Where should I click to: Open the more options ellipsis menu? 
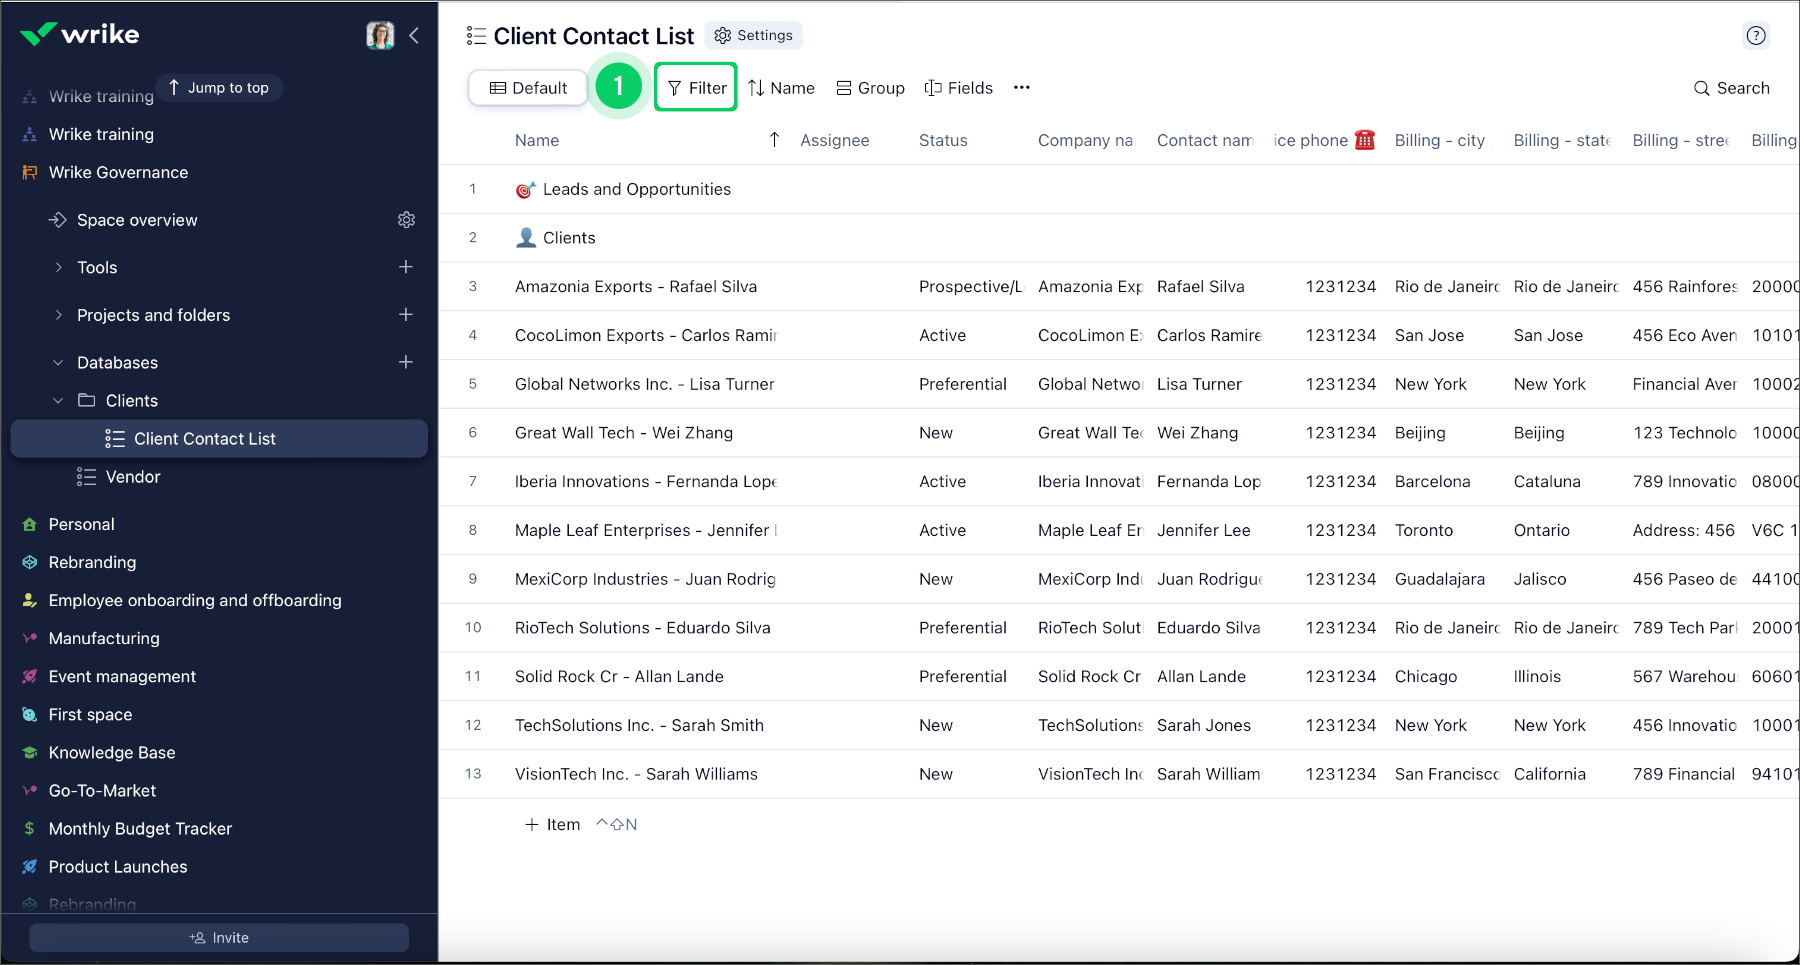(x=1021, y=88)
